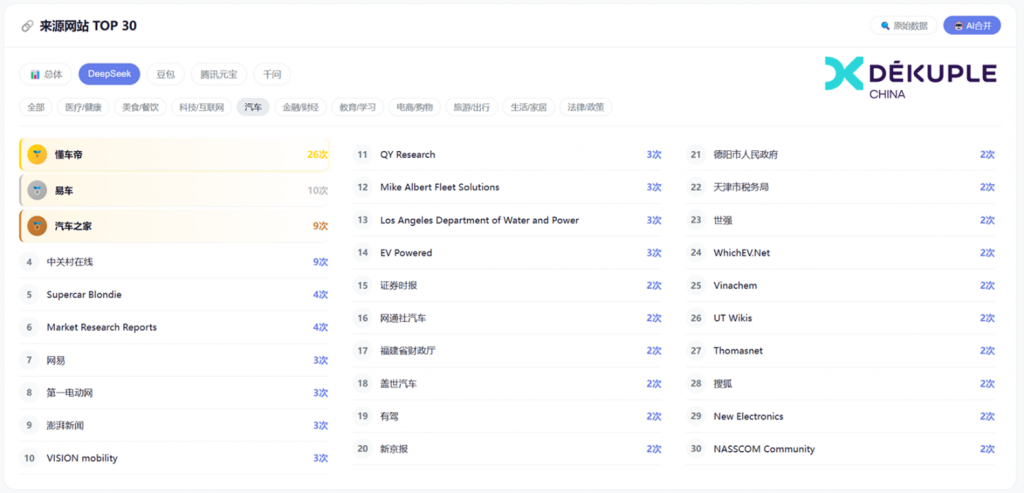The image size is (1024, 493).
Task: Select the 有驾 entry
Action: 507,416
